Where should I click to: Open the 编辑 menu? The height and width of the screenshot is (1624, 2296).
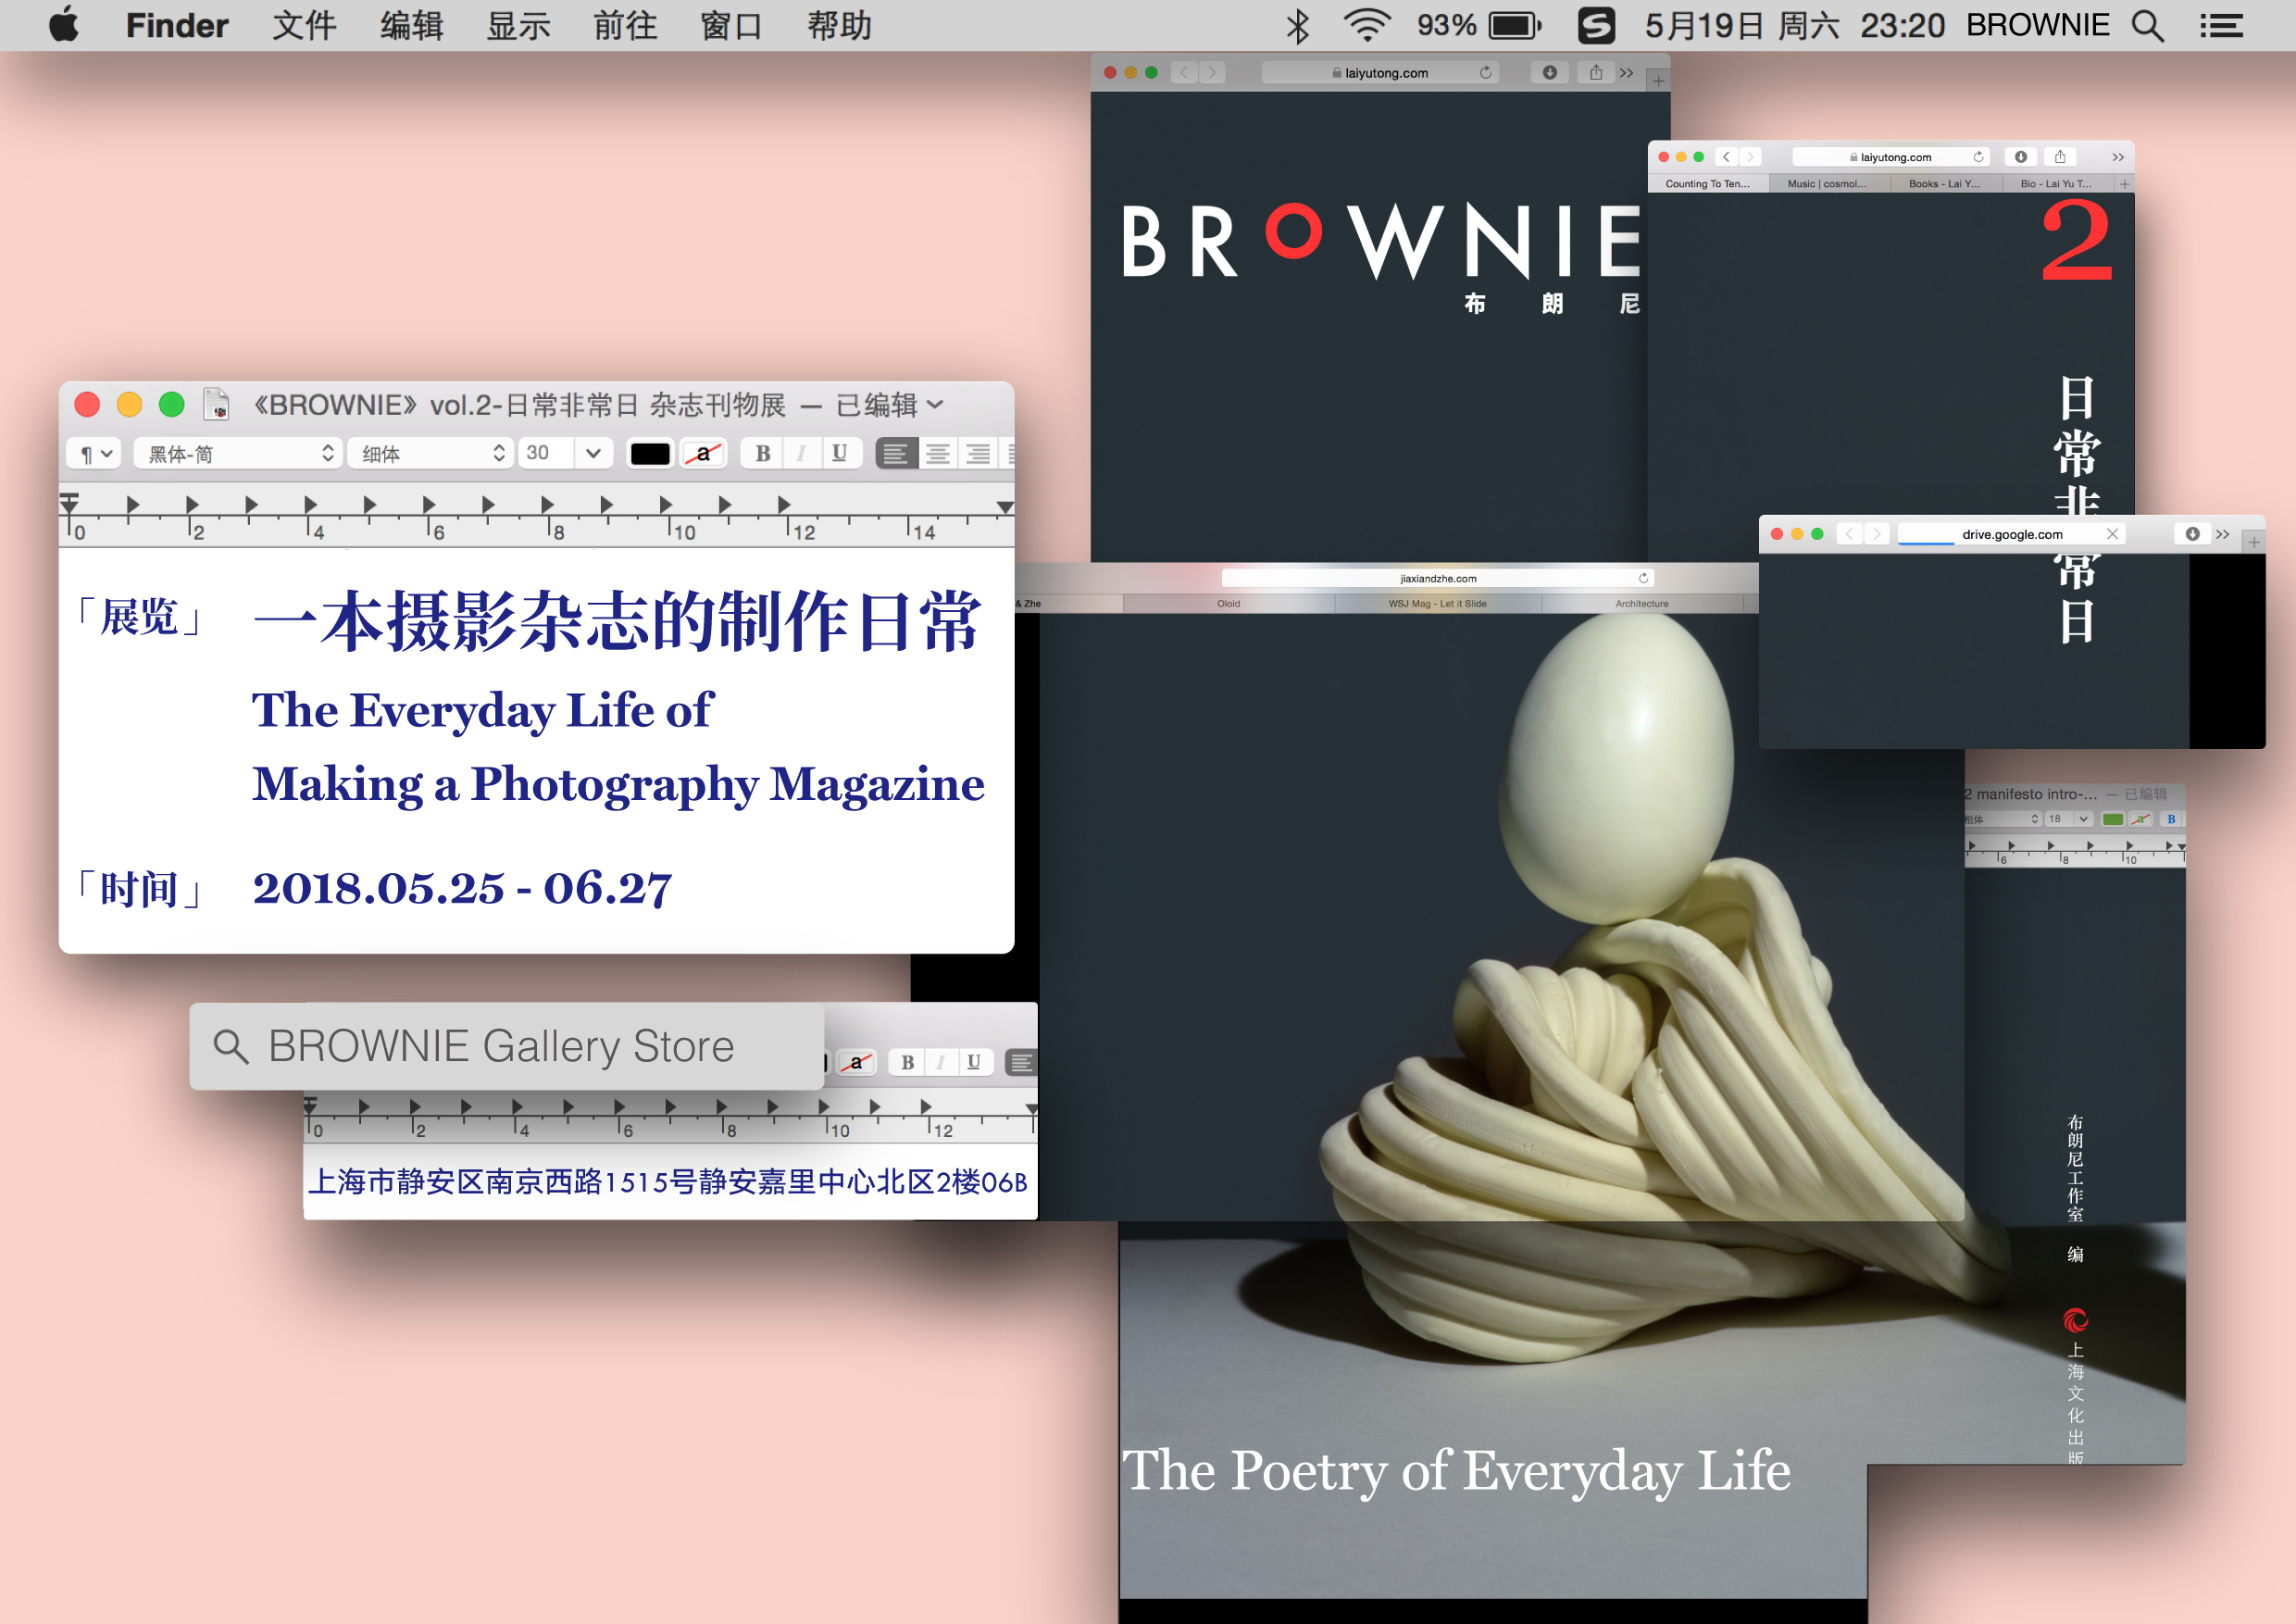(x=412, y=25)
